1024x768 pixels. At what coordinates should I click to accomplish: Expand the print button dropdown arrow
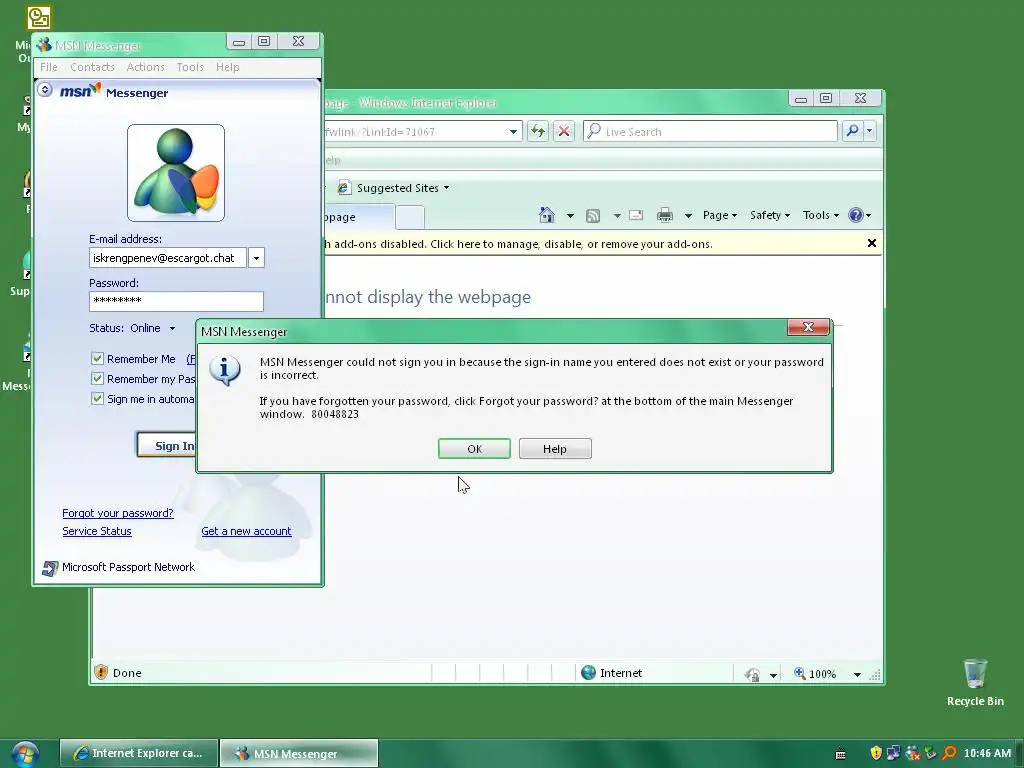(x=688, y=216)
